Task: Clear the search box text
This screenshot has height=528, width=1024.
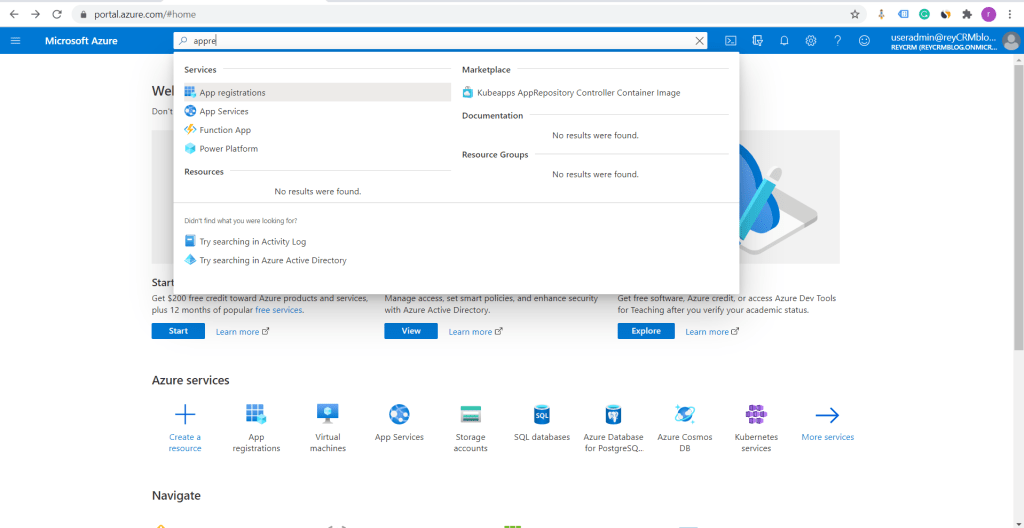Action: coord(700,41)
